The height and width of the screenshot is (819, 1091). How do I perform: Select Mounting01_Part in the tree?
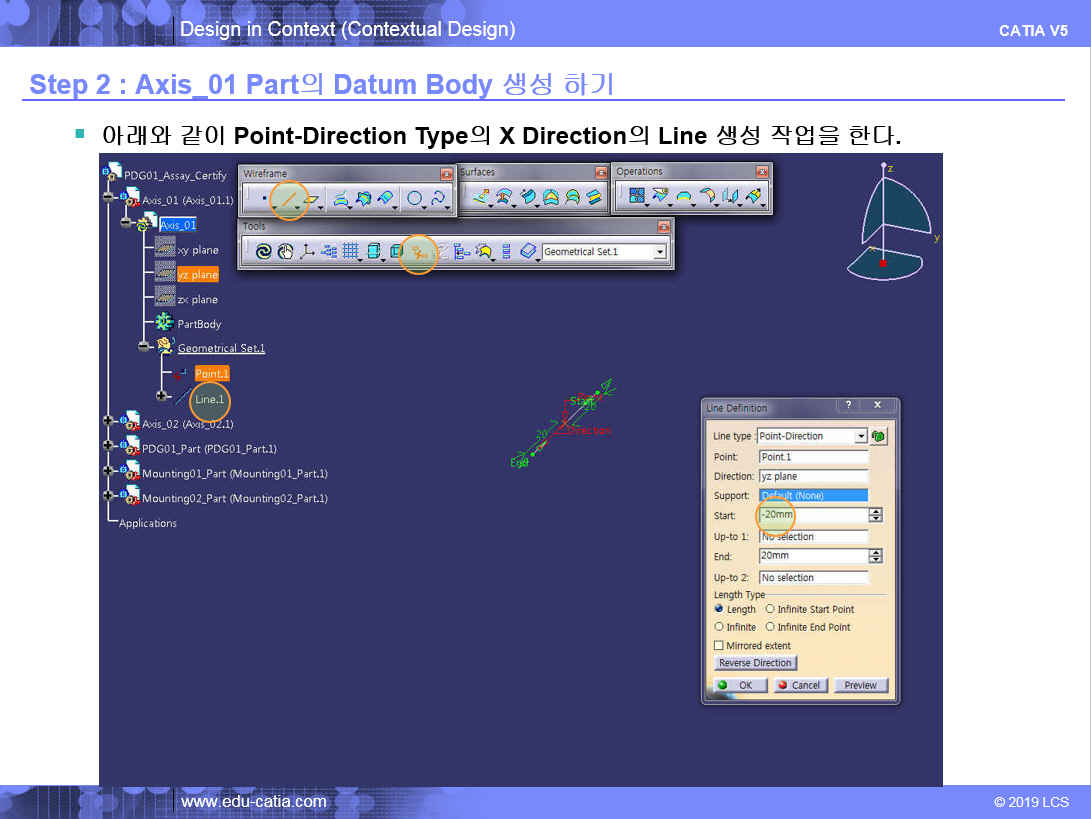coord(234,473)
